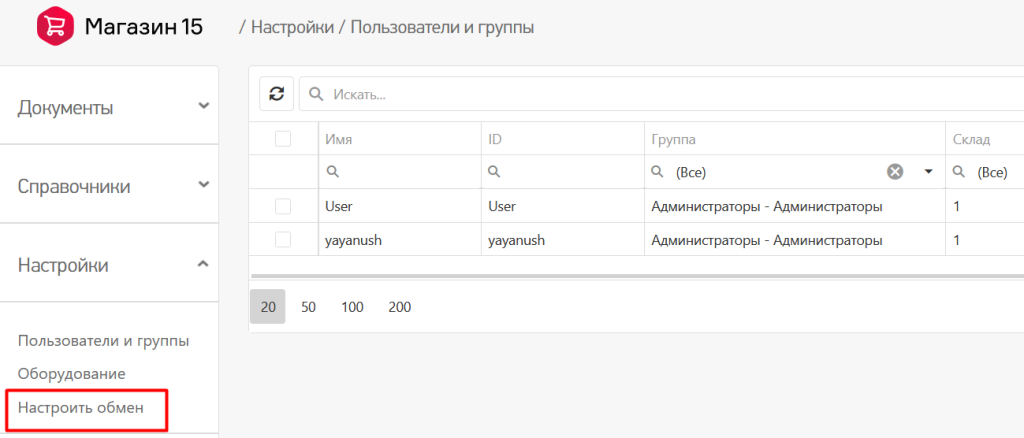
Task: Expand the Справочники section
Action: tap(204, 185)
